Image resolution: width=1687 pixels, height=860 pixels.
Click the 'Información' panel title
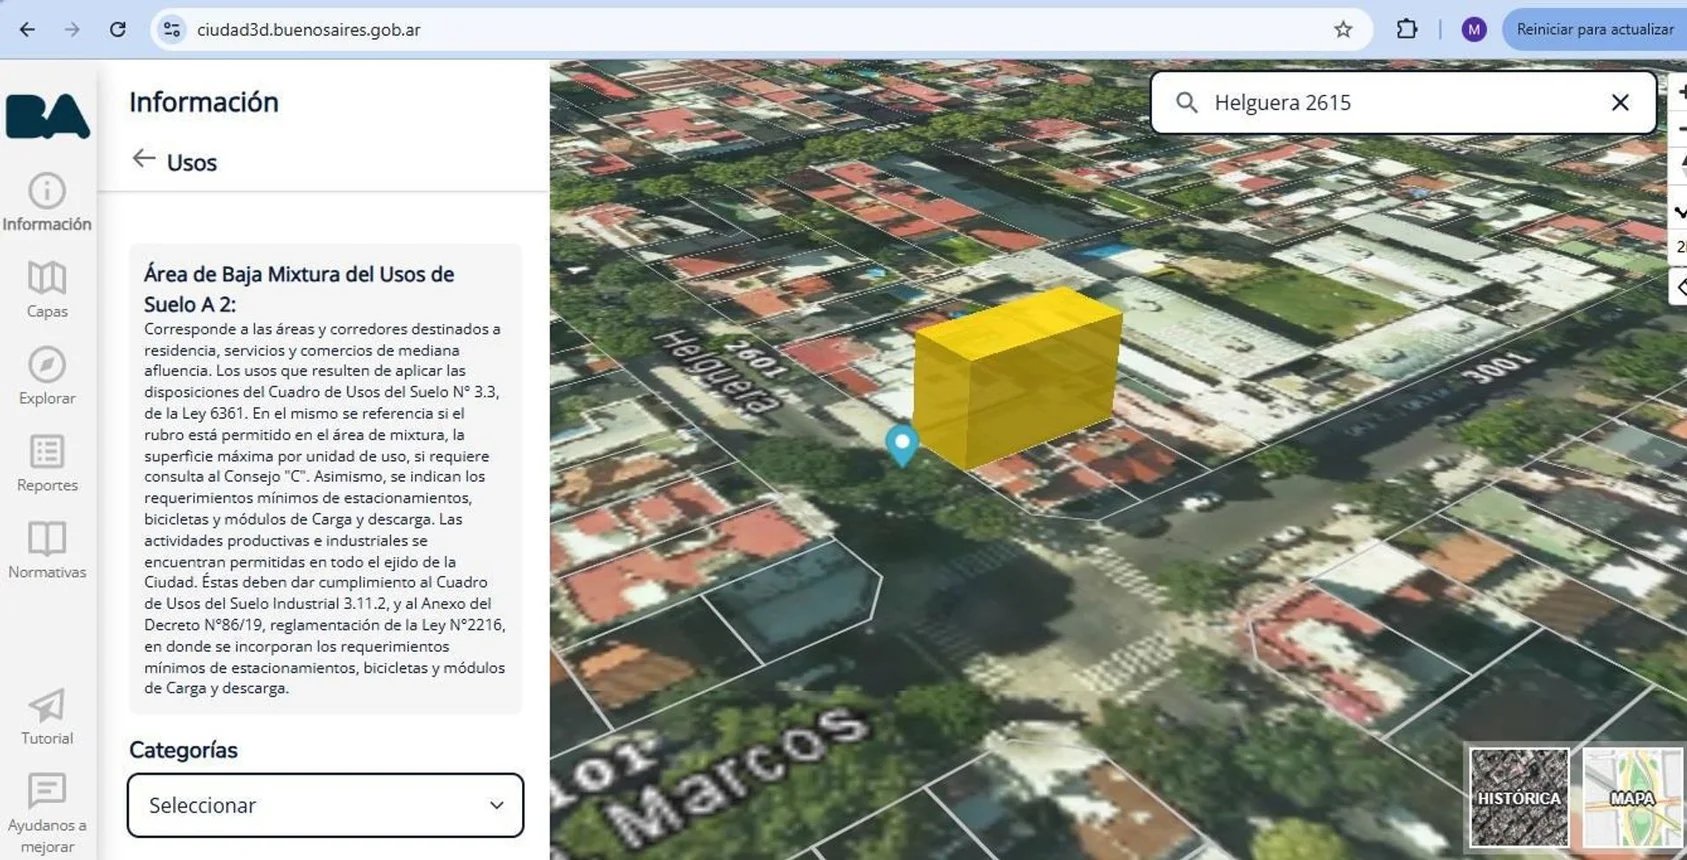(x=204, y=102)
